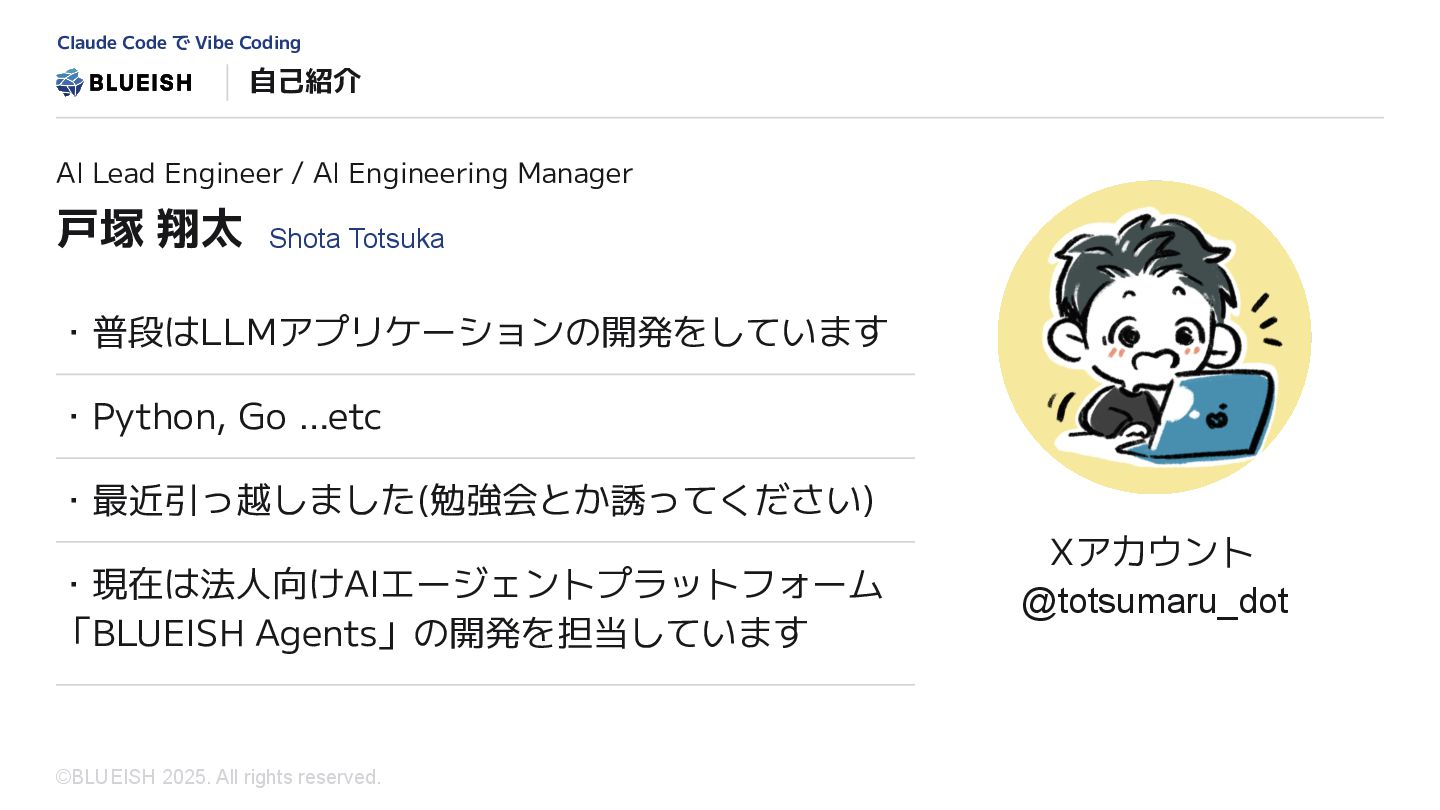Select the AI Lead Engineer job title line
This screenshot has height=810, width=1440.
[x=345, y=174]
